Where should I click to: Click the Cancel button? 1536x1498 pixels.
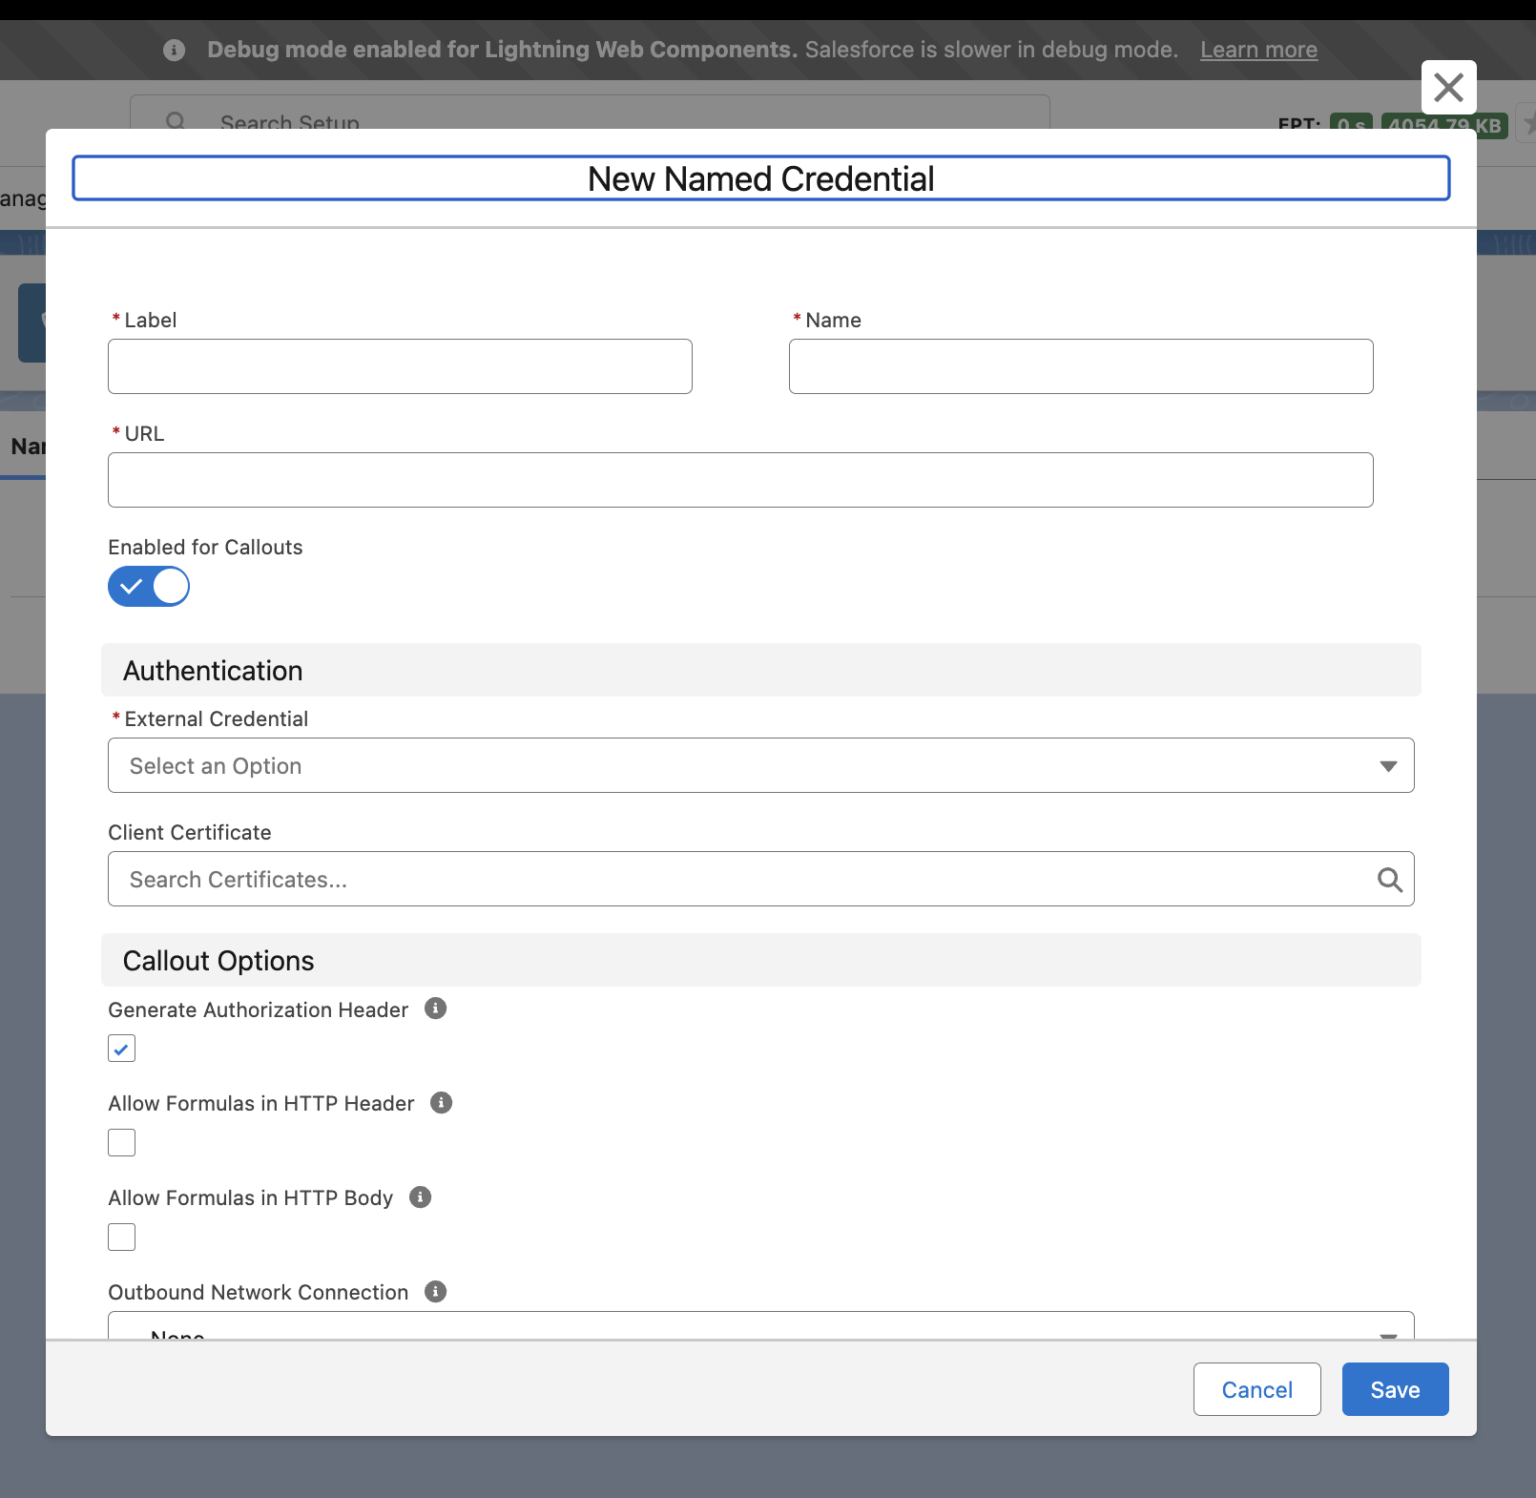pos(1256,1389)
